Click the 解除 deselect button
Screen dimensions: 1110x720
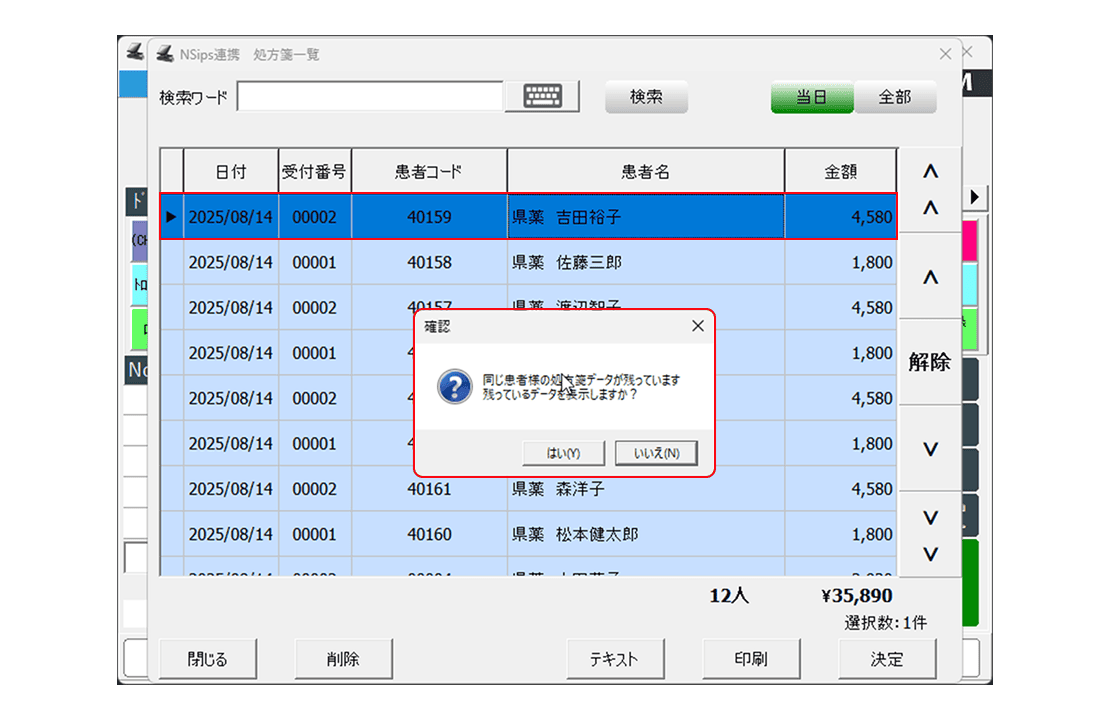point(929,363)
